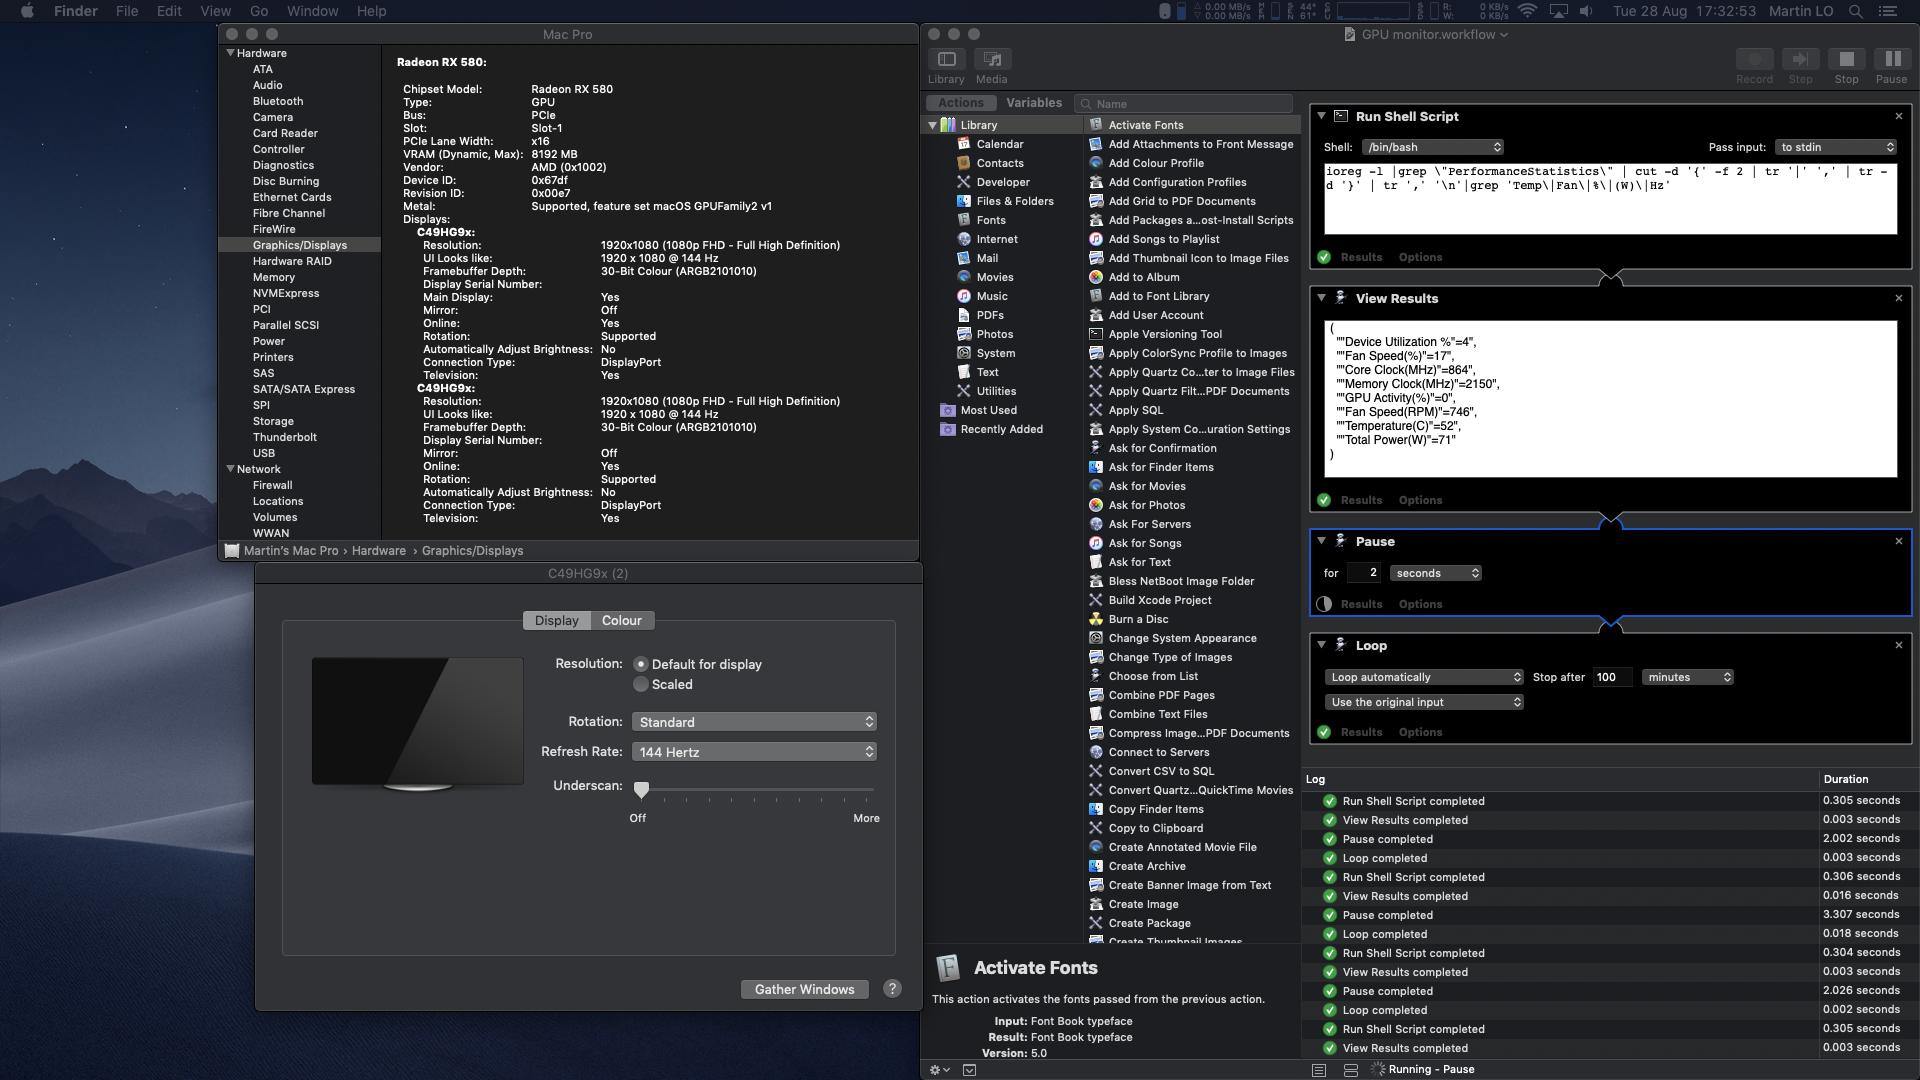Toggle the log view icon in status bar

point(1319,1070)
